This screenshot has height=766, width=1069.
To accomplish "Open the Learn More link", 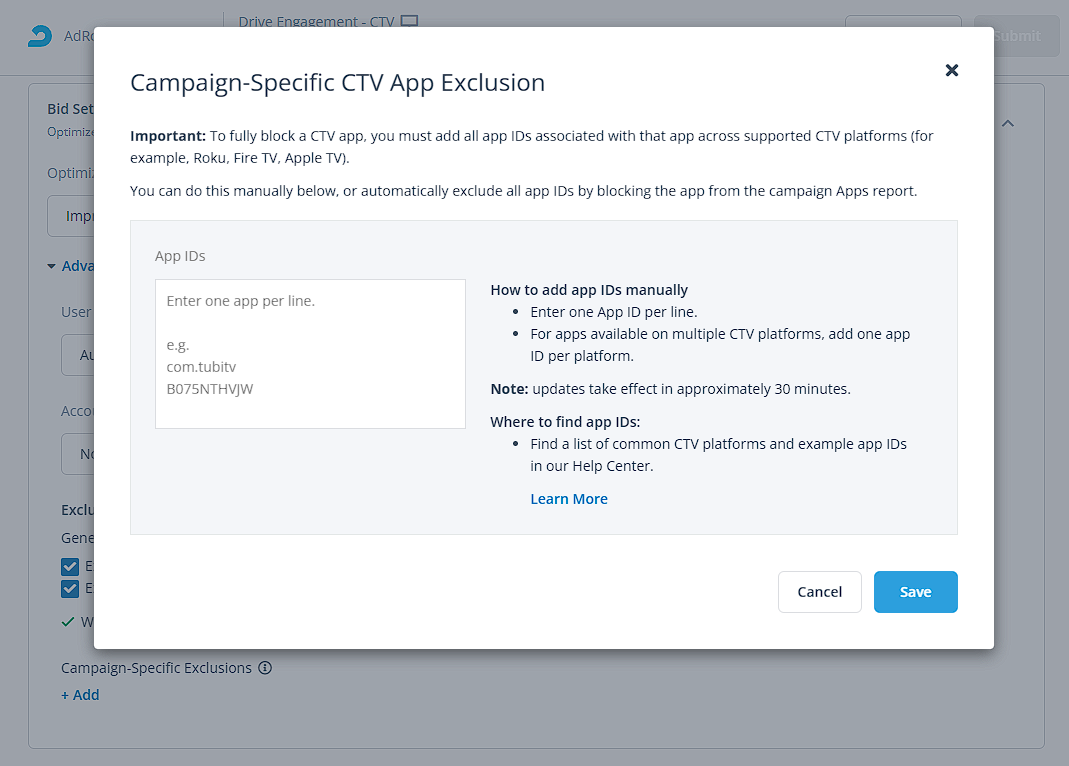I will pyautogui.click(x=569, y=499).
